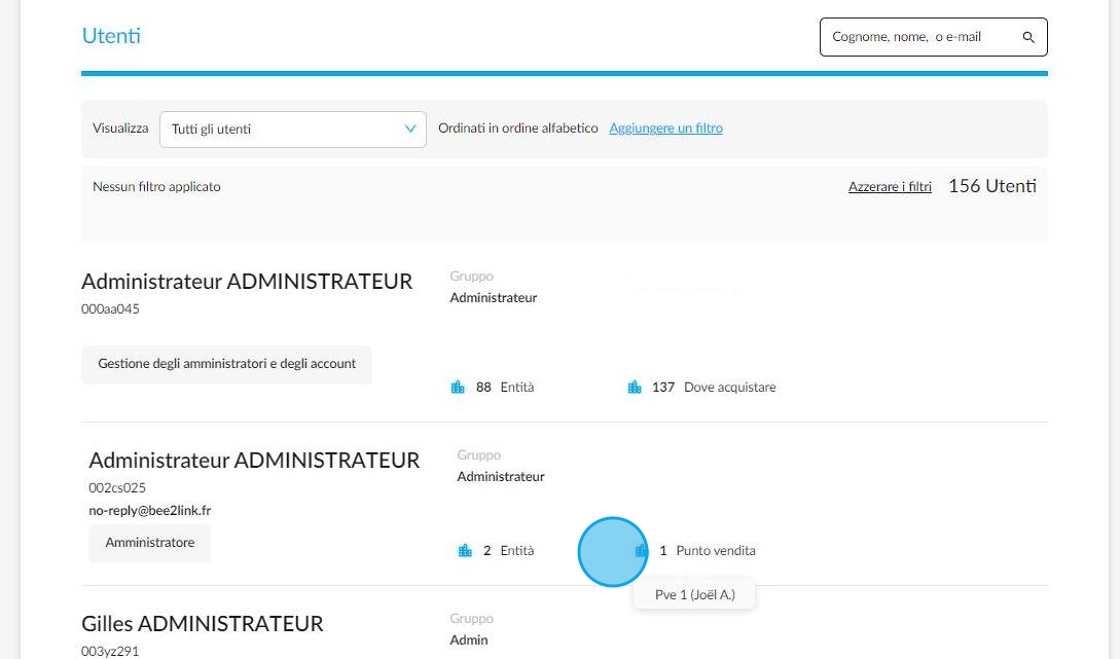Open user Administrateur ADMINISTRATEUR 000aa045
1120x659 pixels.
point(247,281)
